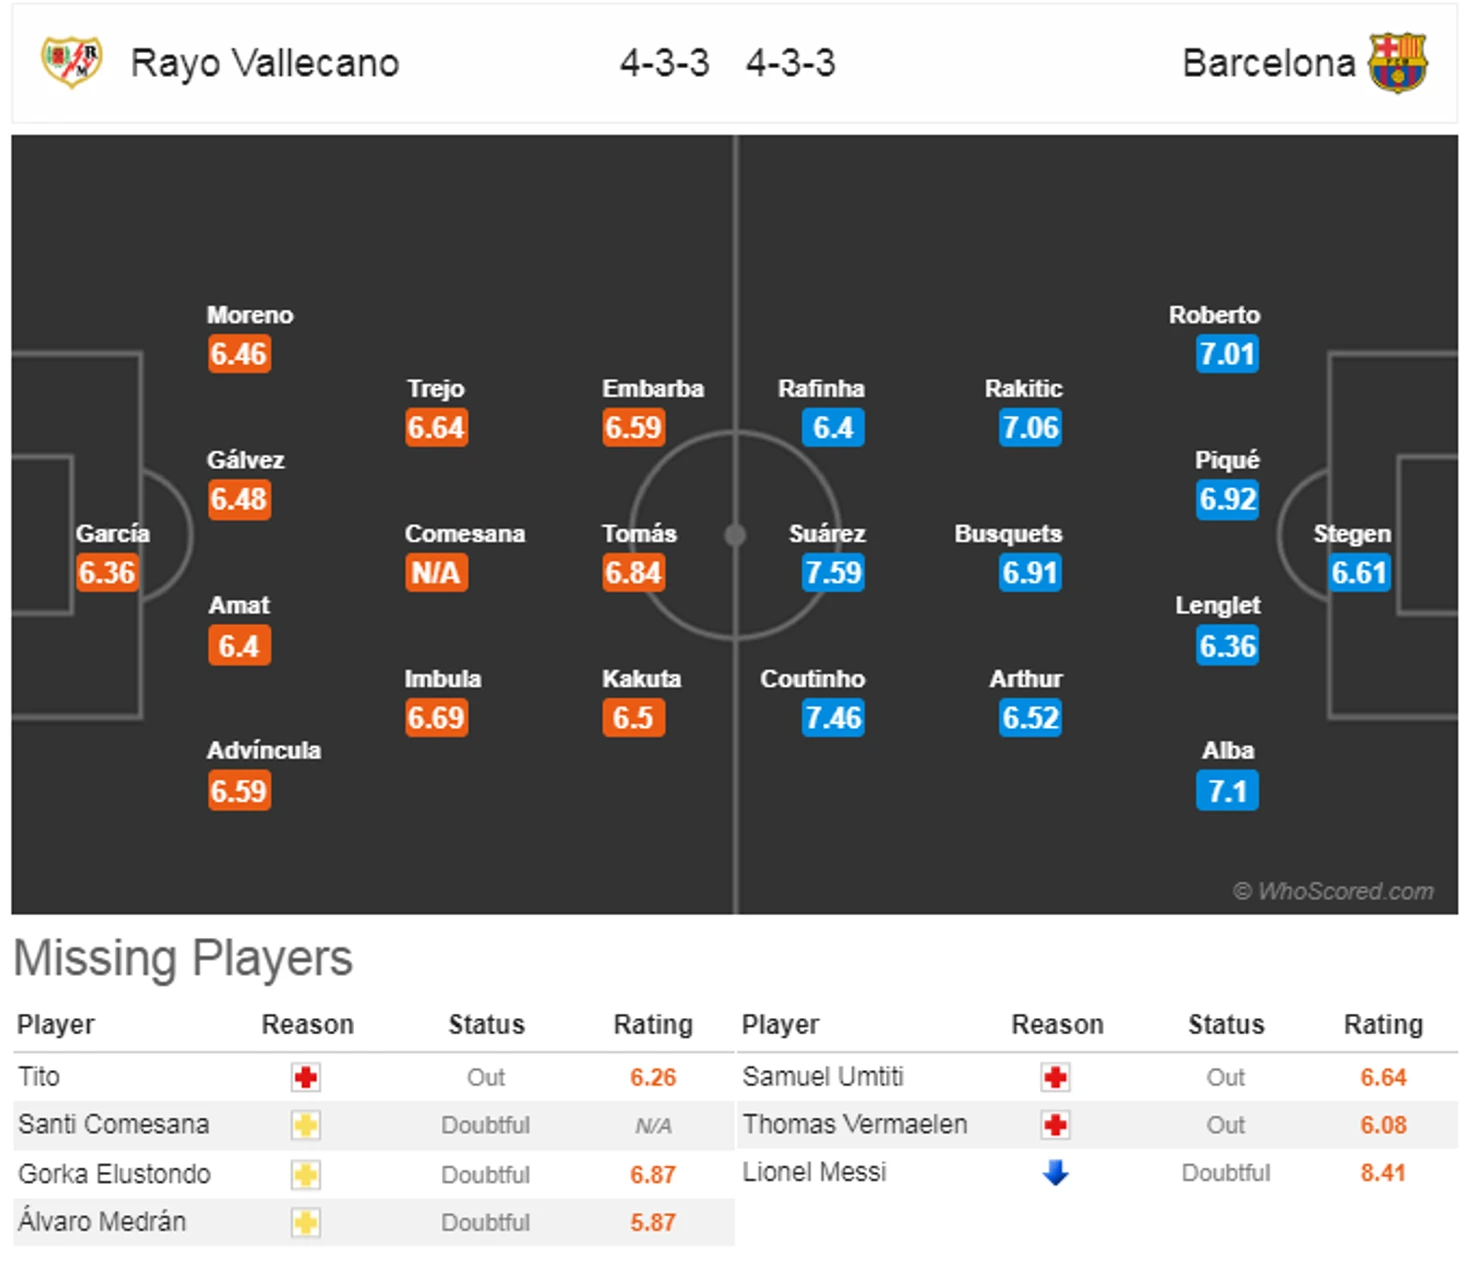Select Suárez's 7.59 rating badge

coord(832,573)
